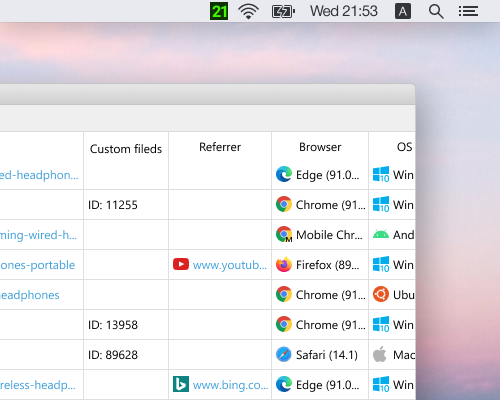Click the Edge icon in the first row
The height and width of the screenshot is (400, 500).
284,174
